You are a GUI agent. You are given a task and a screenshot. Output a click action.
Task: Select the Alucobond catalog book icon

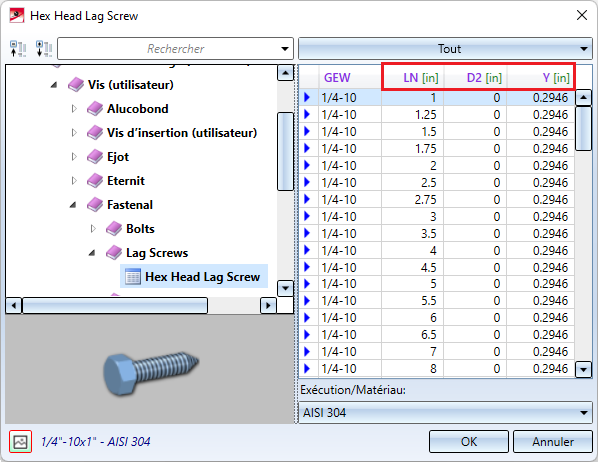[95, 109]
